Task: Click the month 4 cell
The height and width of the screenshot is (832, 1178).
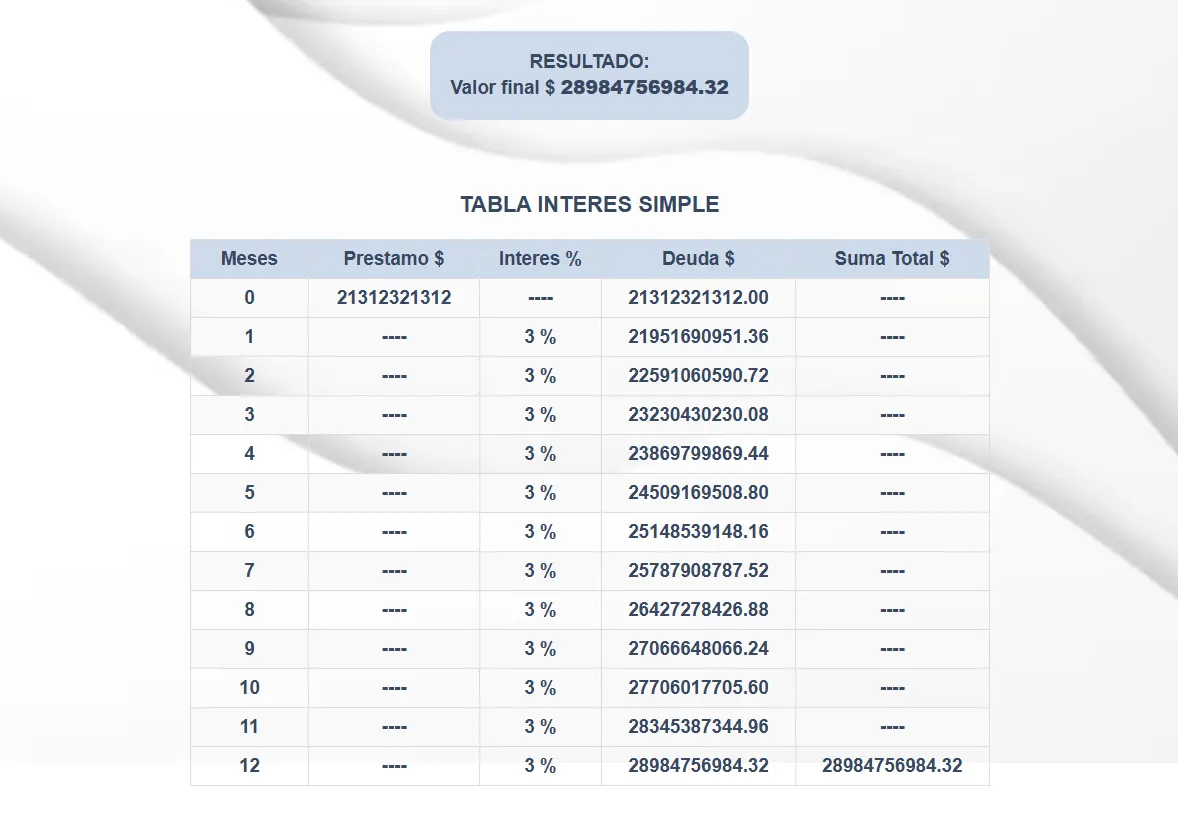Action: tap(249, 454)
